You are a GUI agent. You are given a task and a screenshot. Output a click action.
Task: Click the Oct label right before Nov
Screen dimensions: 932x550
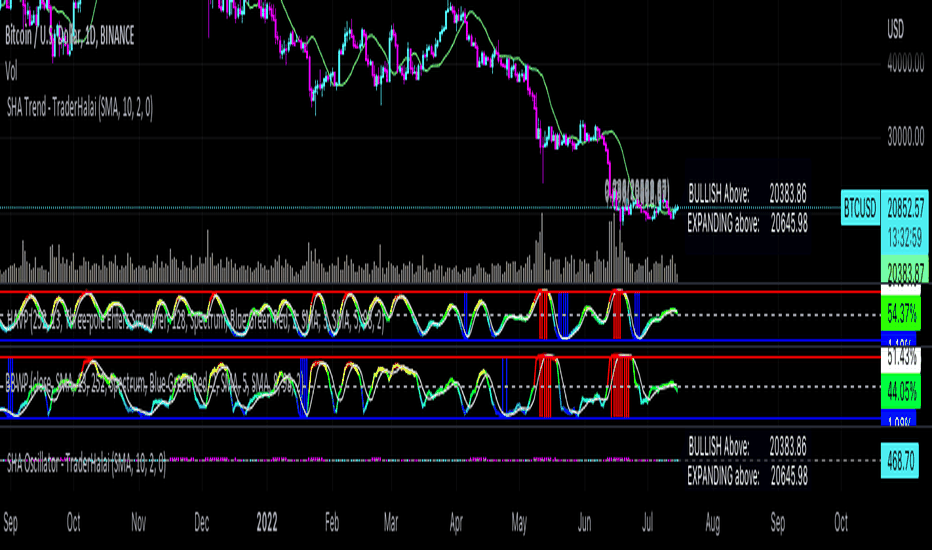coord(73,523)
